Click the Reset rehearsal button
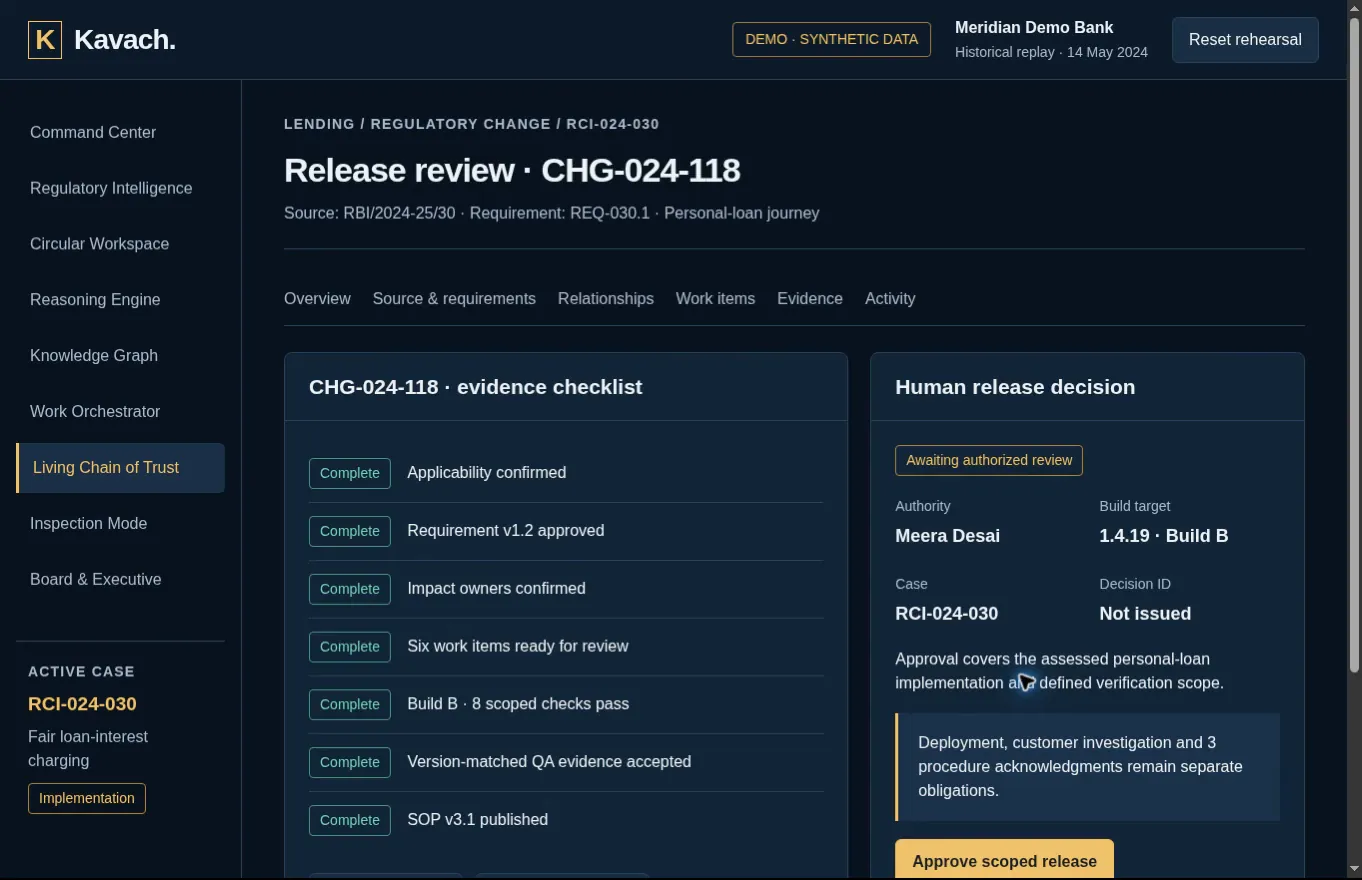 [x=1245, y=40]
